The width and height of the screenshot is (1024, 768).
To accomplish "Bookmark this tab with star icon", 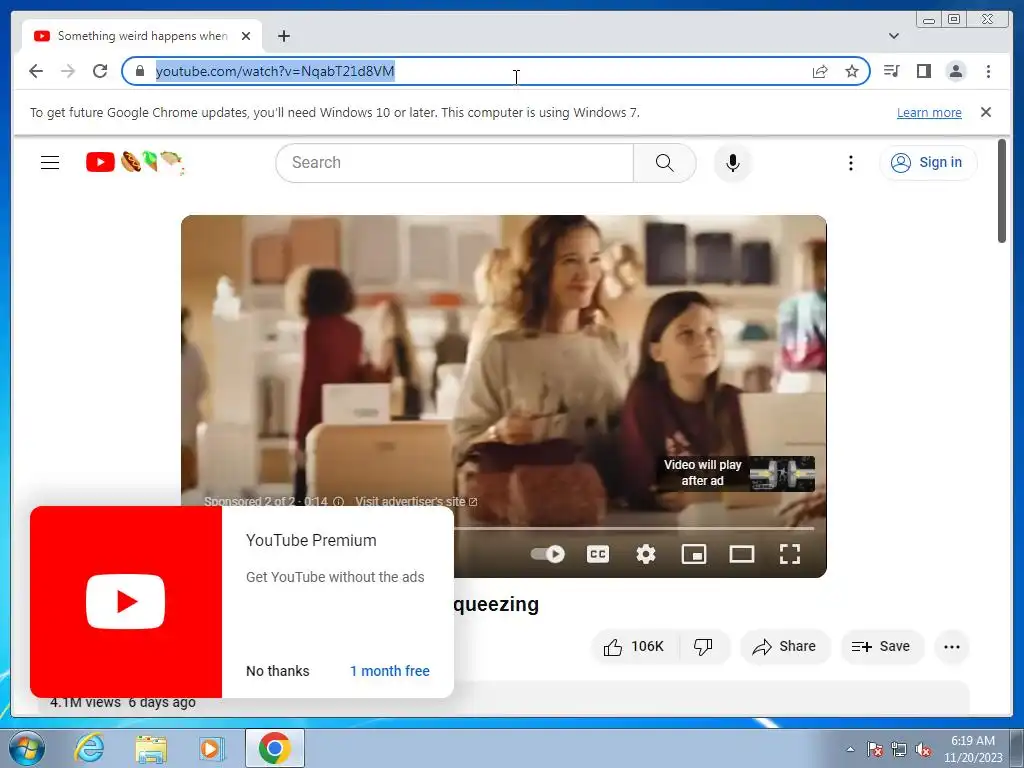I will (852, 71).
